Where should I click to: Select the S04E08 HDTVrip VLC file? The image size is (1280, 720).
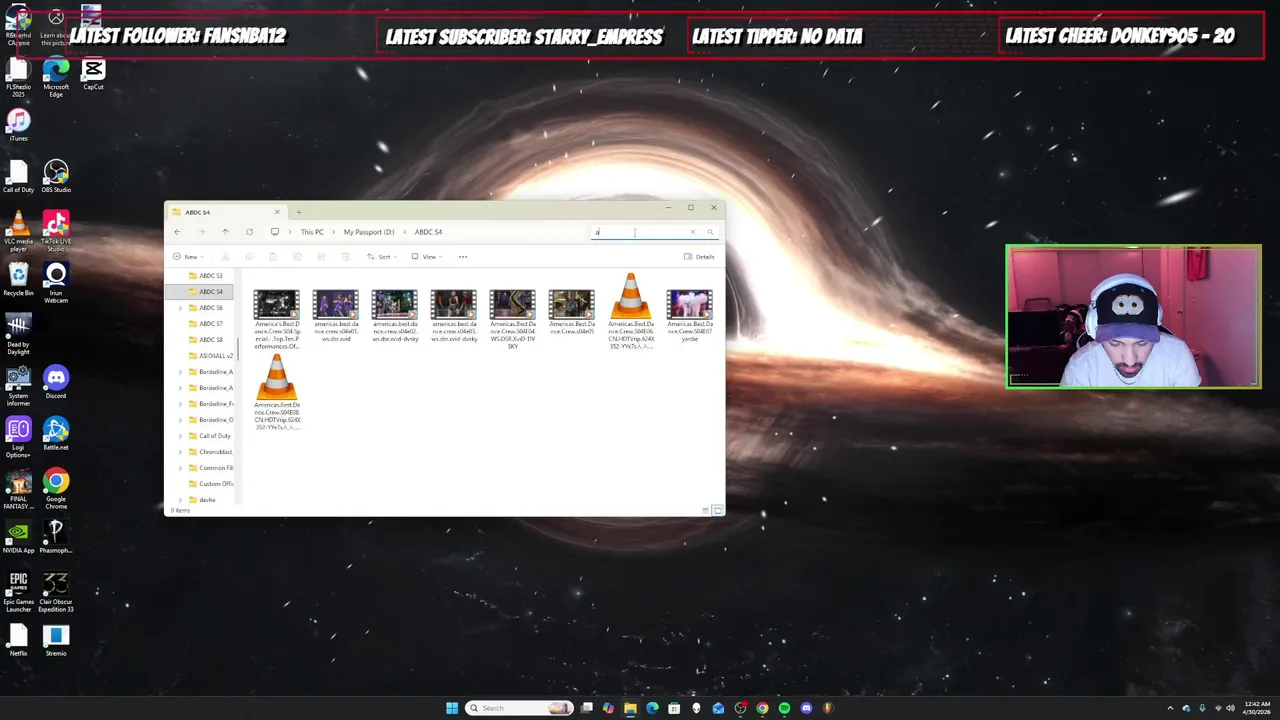tap(276, 393)
